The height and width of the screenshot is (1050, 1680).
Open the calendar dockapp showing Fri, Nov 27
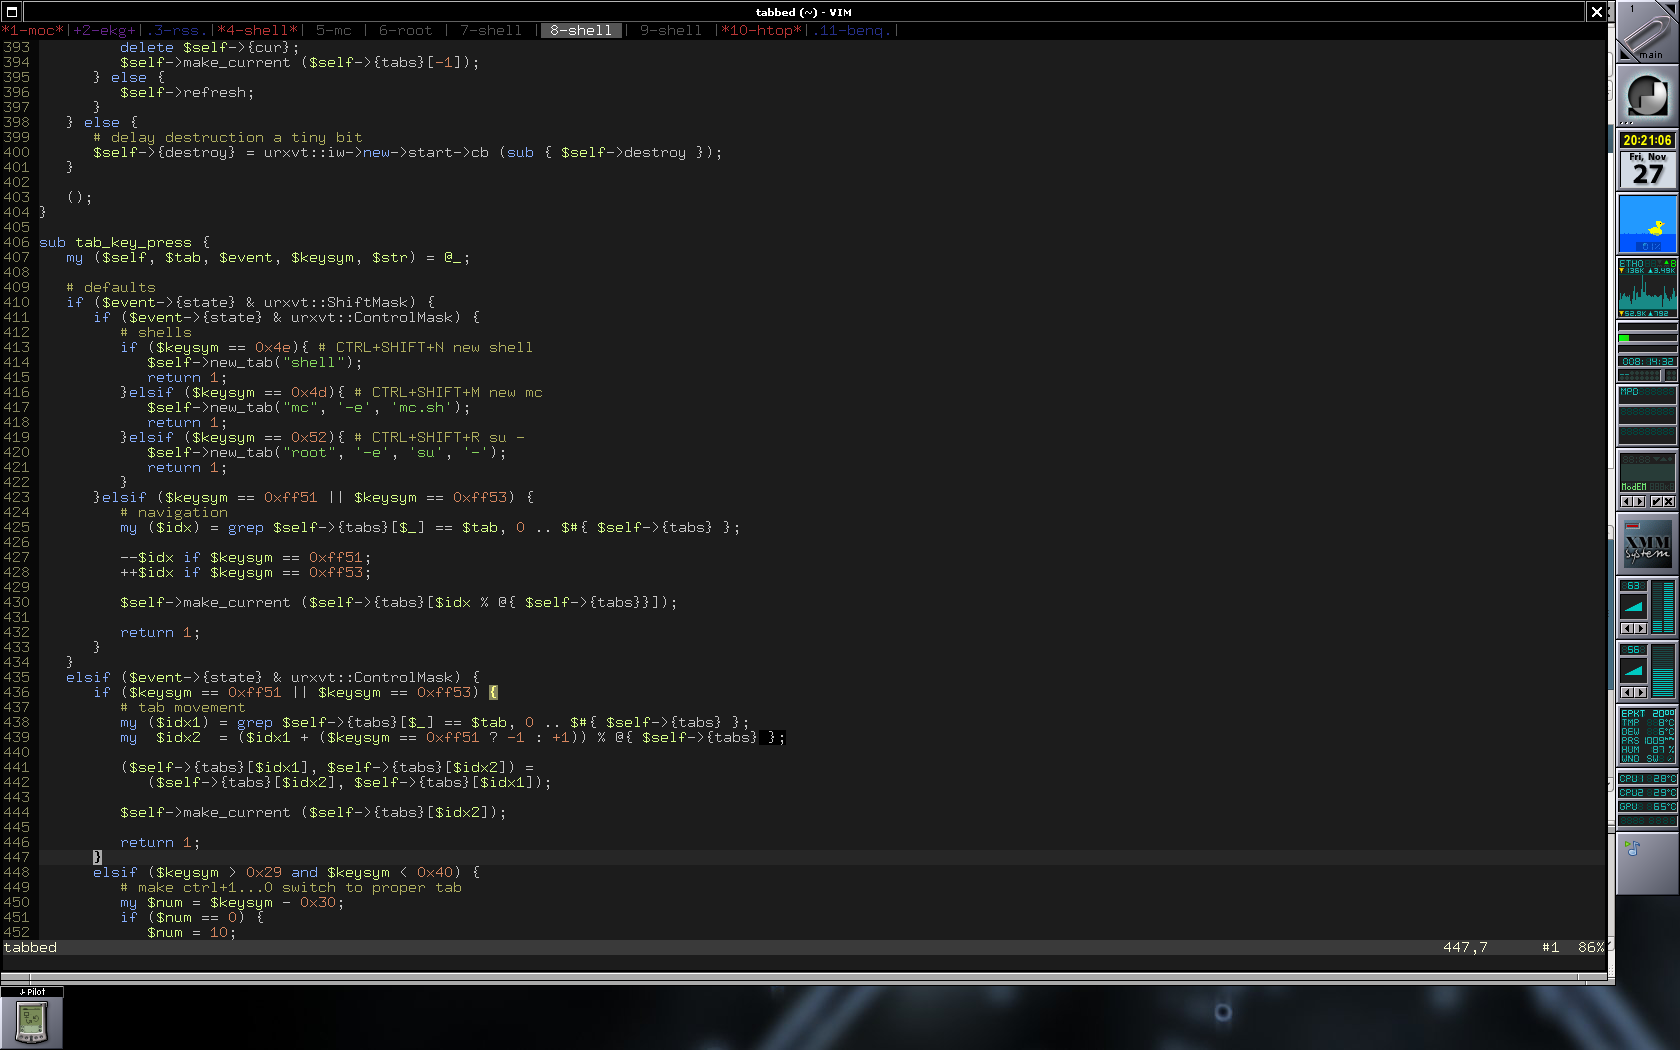click(1647, 169)
